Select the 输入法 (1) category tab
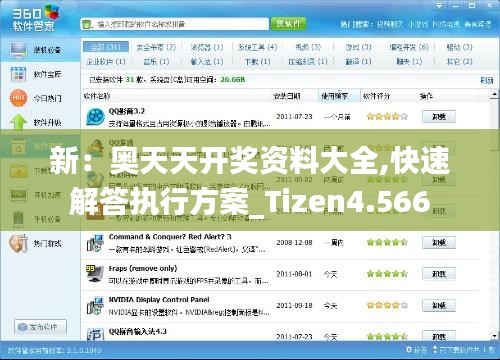Screen dimensions: 500x360 207,62
